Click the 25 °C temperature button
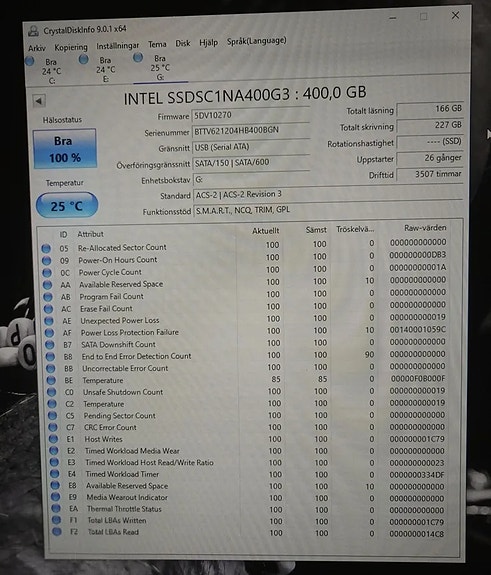This screenshot has height=575, width=491. point(67,205)
